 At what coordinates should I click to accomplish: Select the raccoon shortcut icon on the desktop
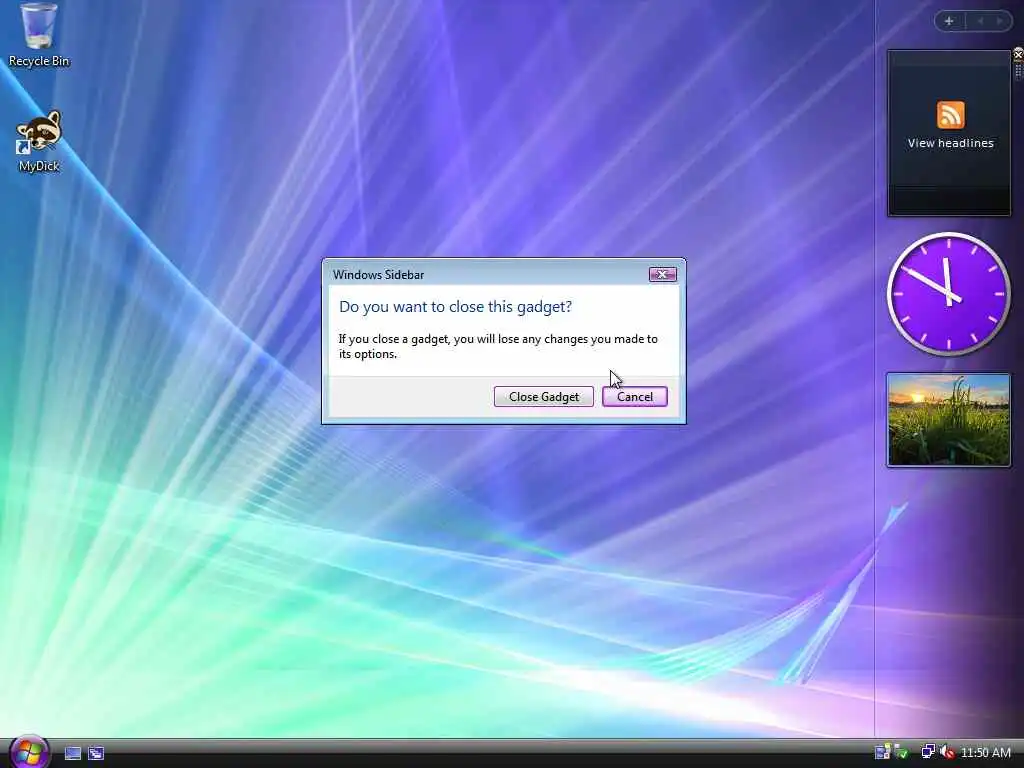(x=39, y=141)
